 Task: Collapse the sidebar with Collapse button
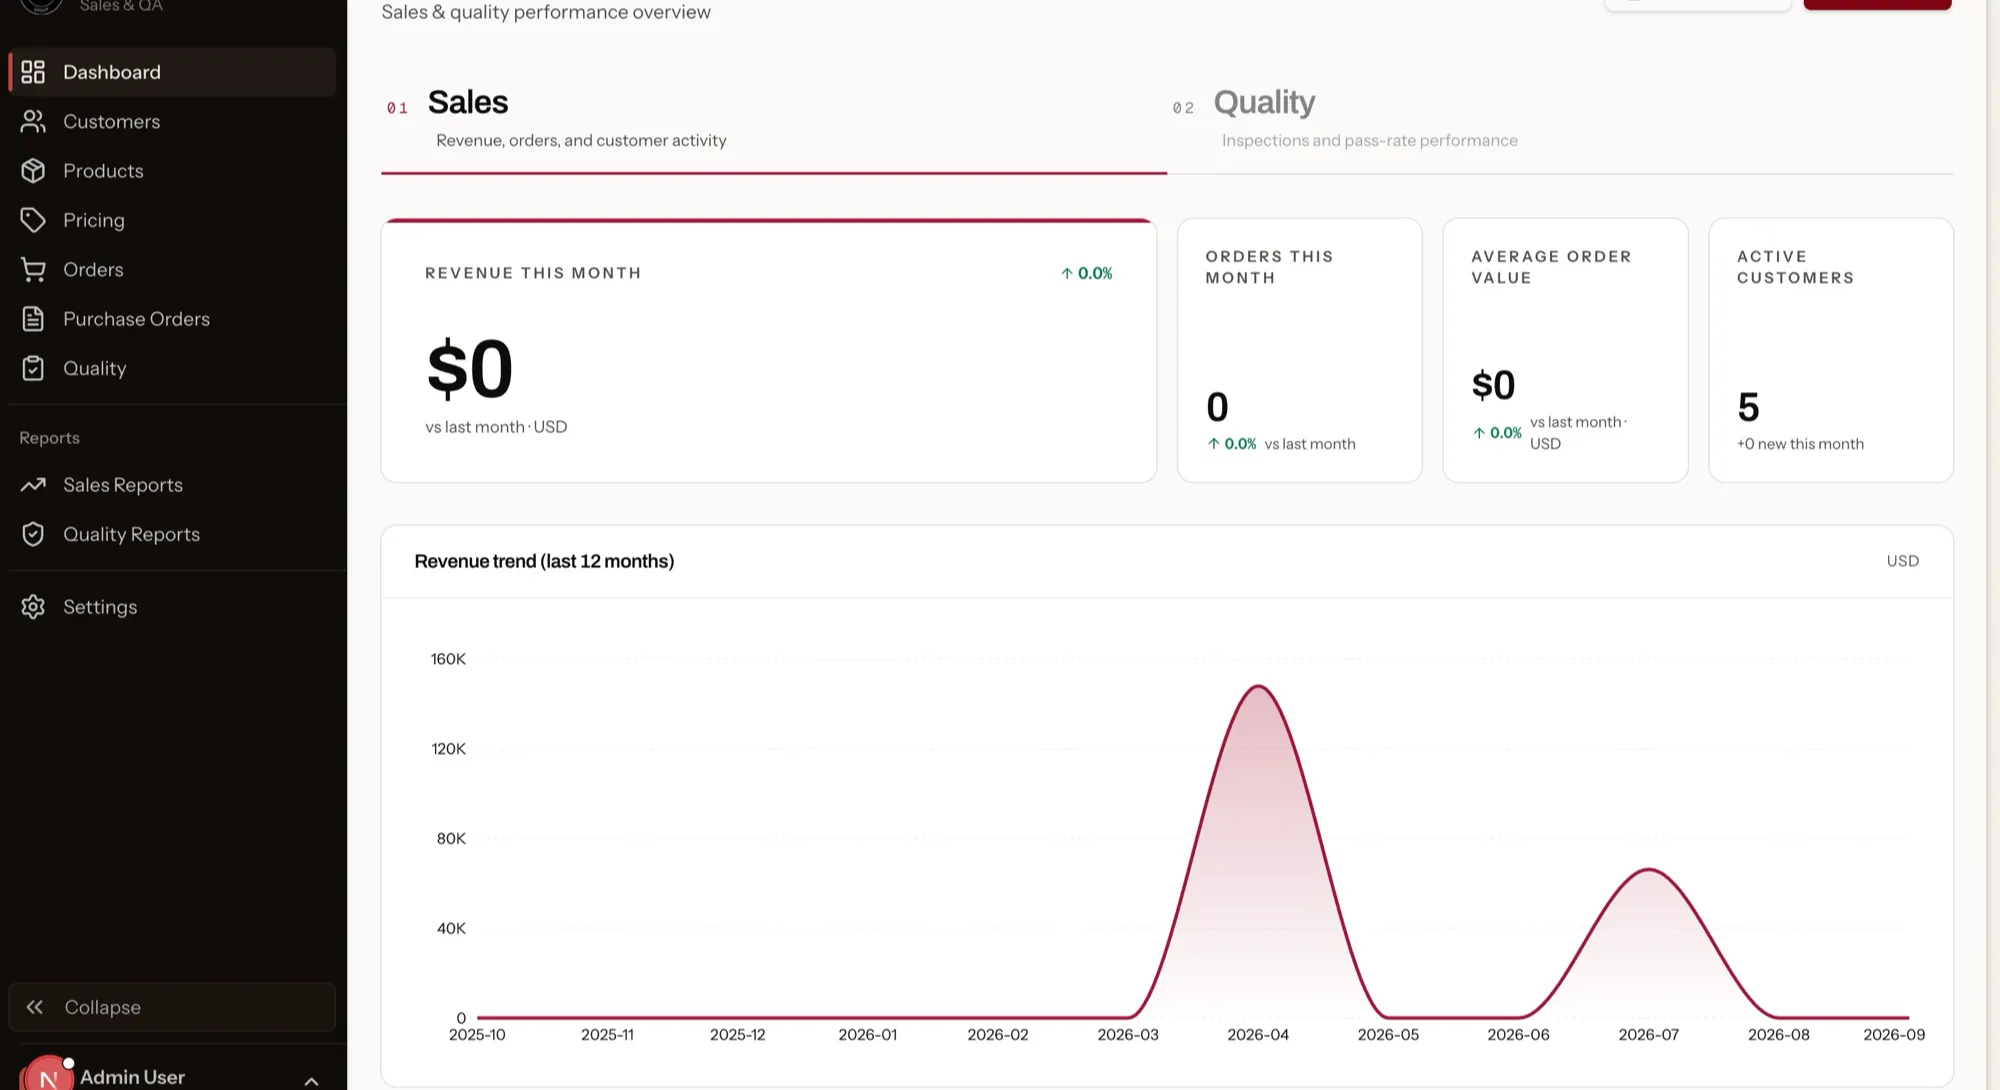[x=172, y=1007]
